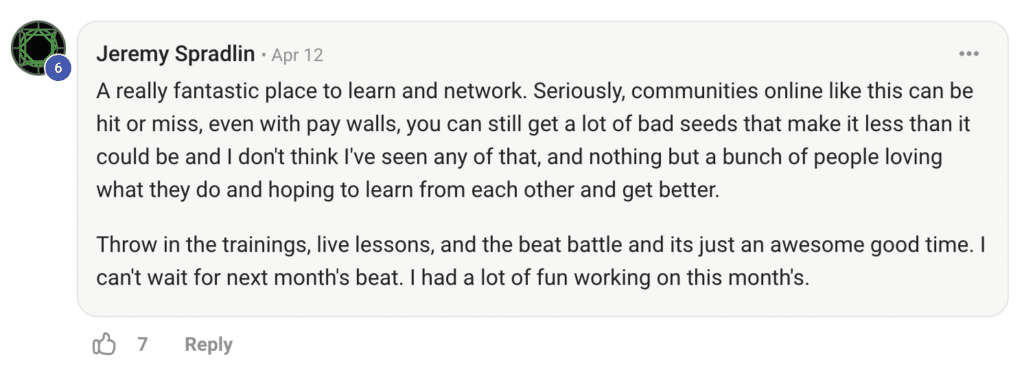Like the comment with thumbs-up icon
1024x368 pixels.
104,344
